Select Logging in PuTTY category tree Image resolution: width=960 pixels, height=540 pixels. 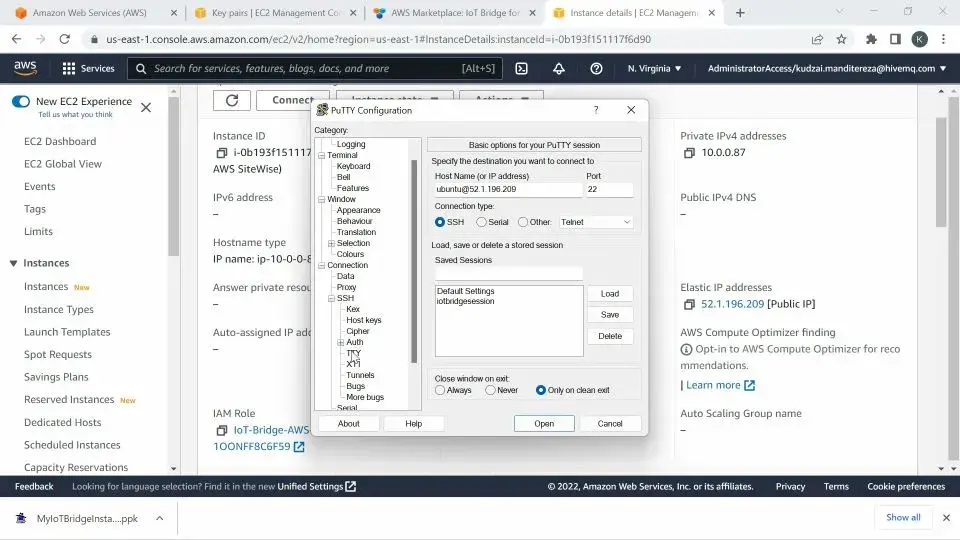(351, 144)
